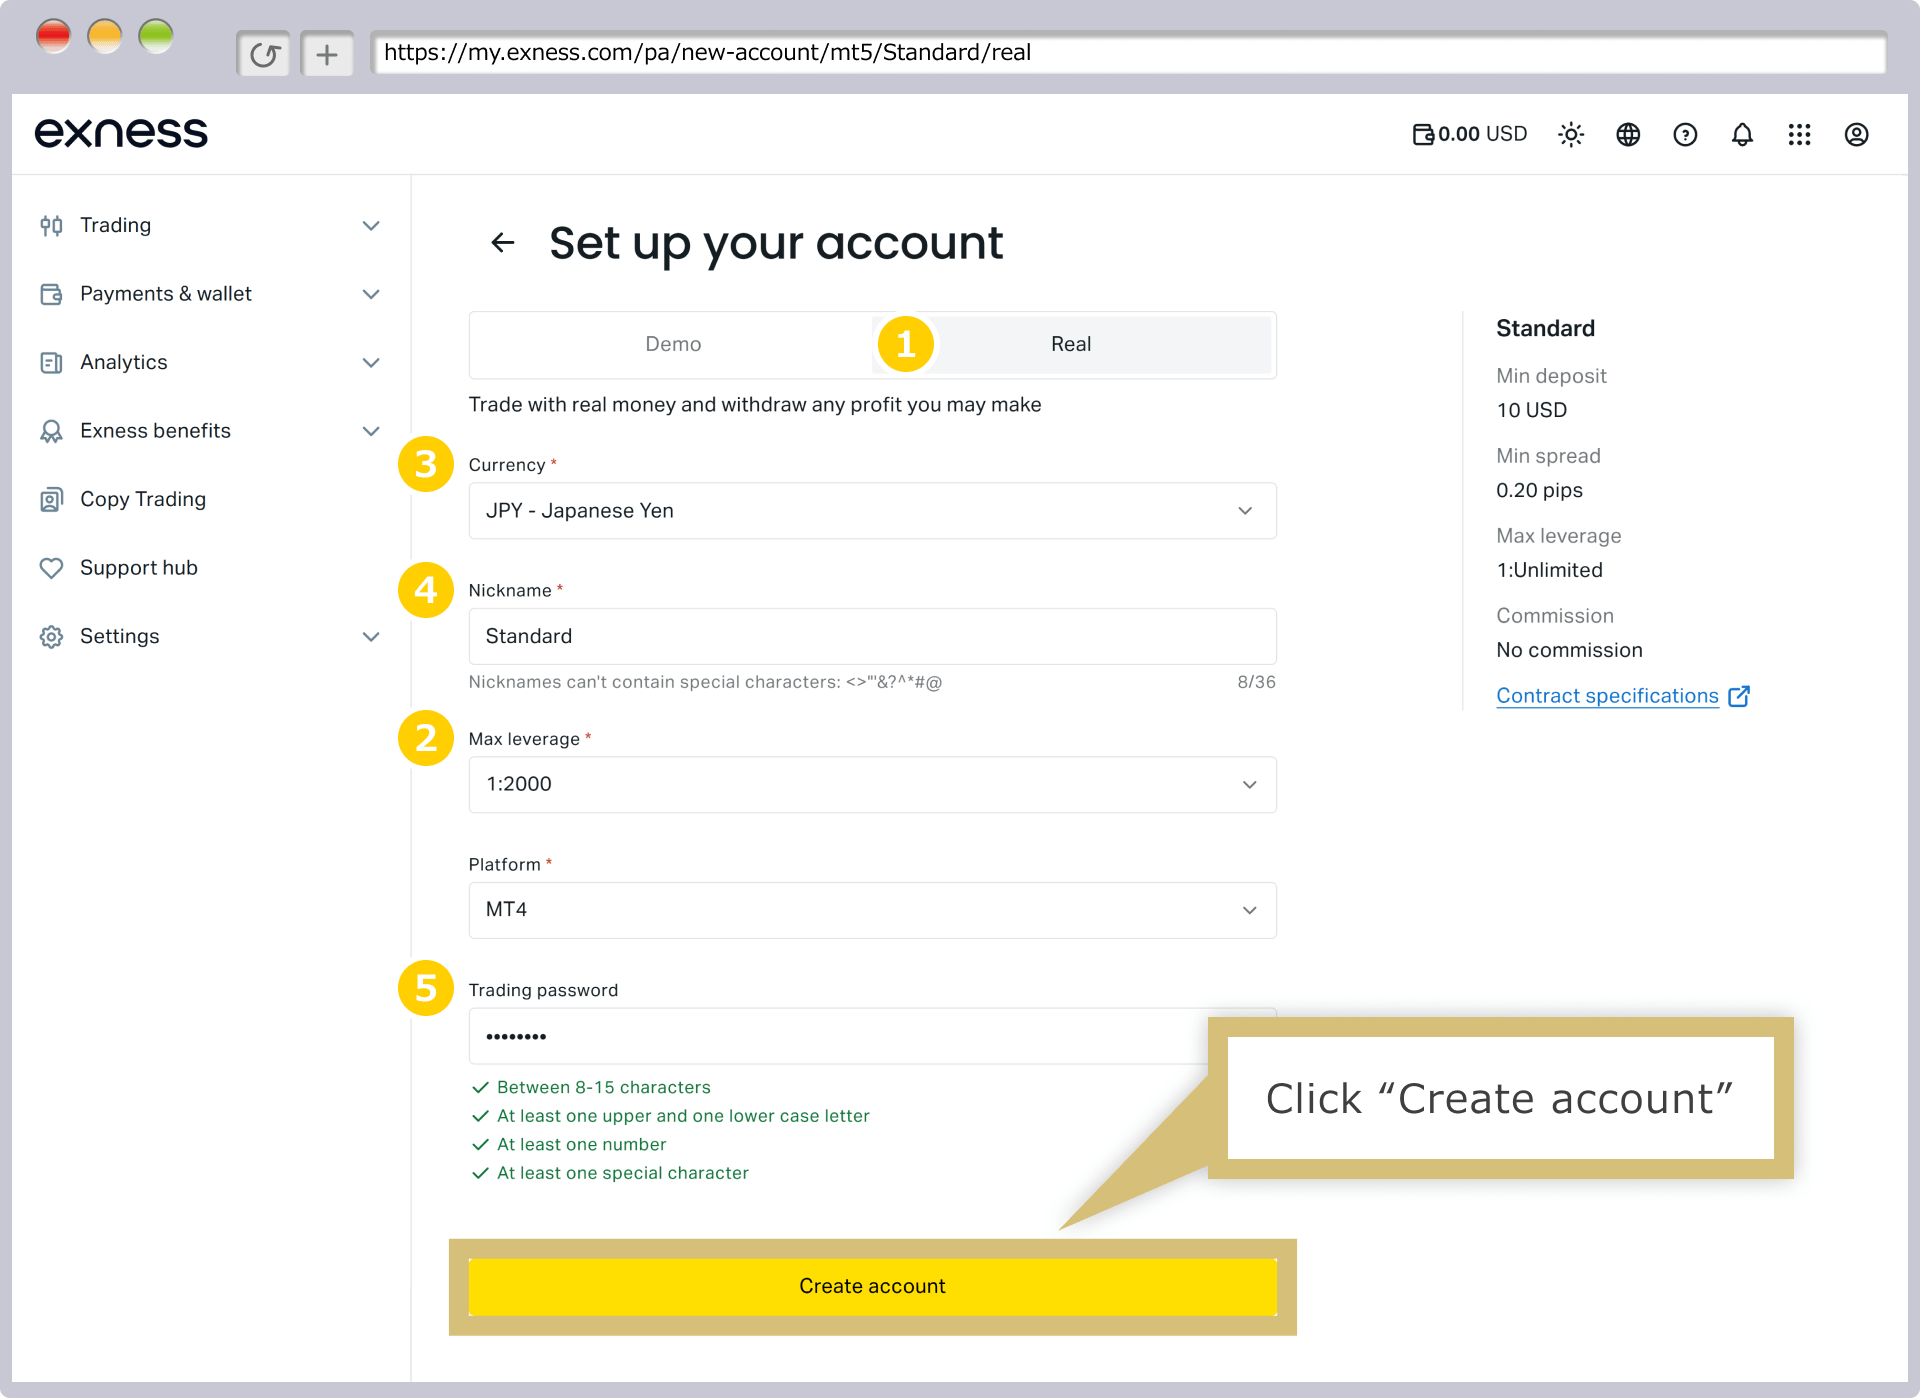1920x1398 pixels.
Task: Open the Platform dropdown showing MT4
Action: pos(872,910)
